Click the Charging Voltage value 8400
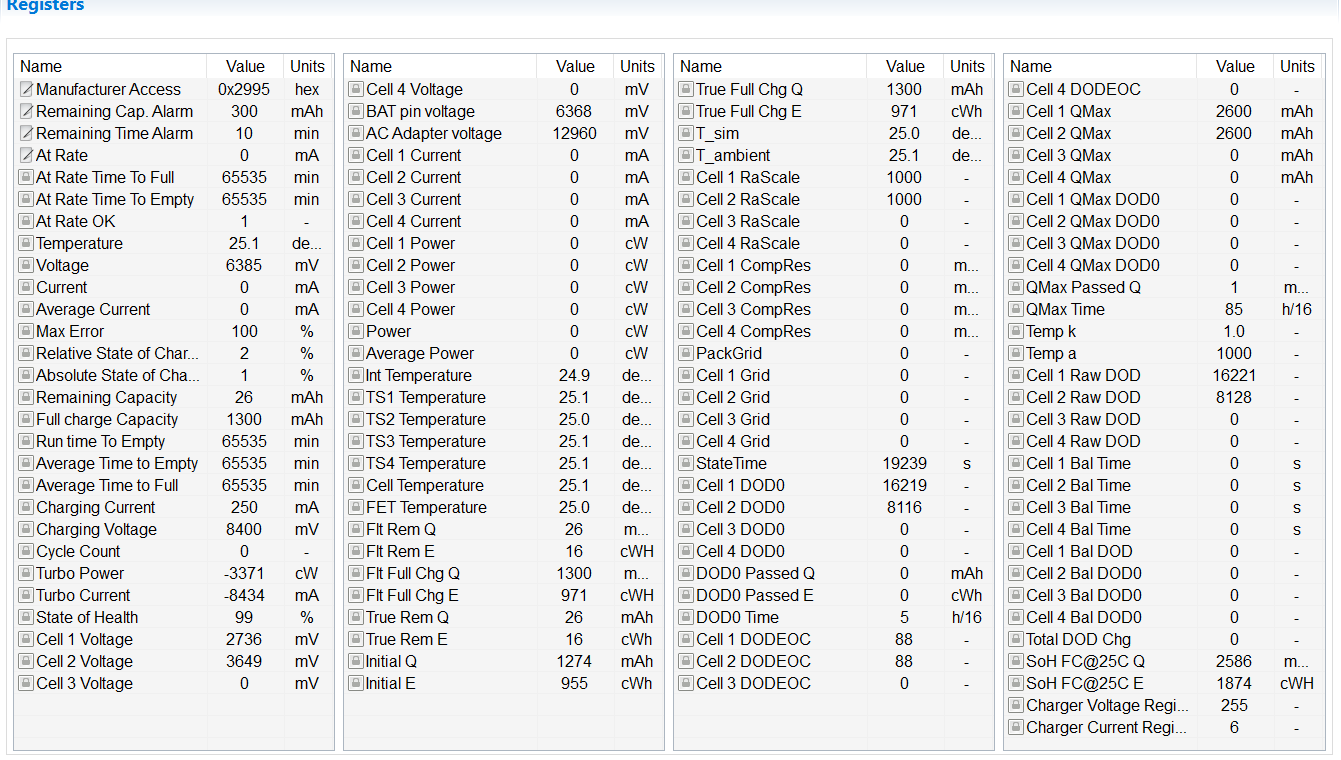Screen dimensions: 1341x760 (x=244, y=530)
